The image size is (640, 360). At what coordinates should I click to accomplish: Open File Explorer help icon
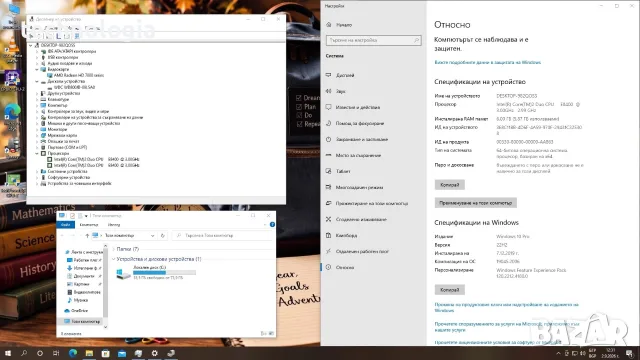272,224
